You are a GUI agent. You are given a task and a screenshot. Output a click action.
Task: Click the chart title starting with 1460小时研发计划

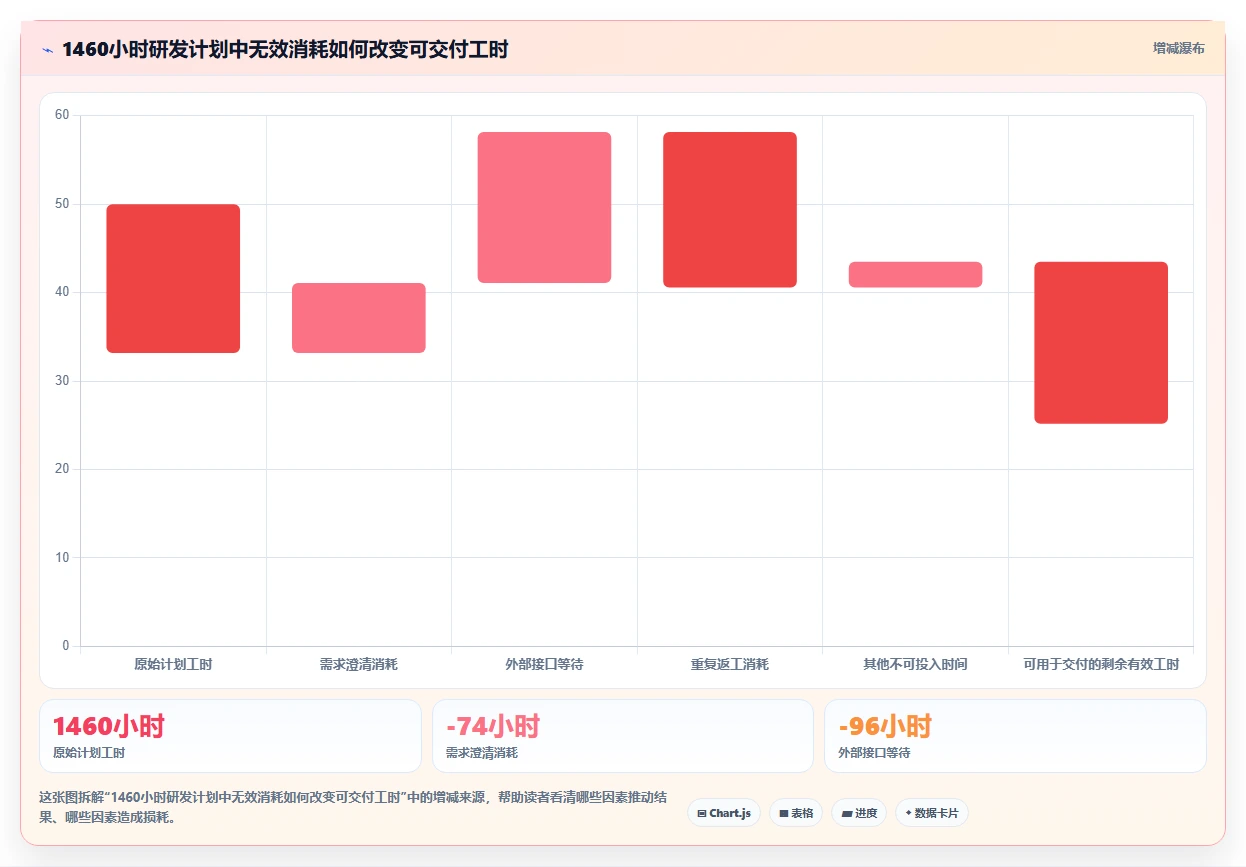(x=285, y=49)
